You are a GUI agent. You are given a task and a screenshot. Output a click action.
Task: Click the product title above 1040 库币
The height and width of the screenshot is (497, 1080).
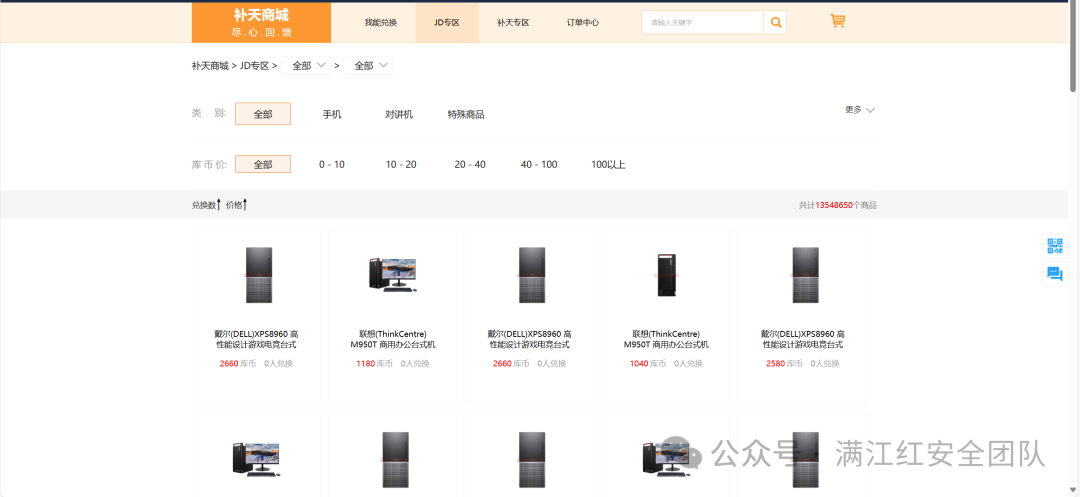click(666, 339)
